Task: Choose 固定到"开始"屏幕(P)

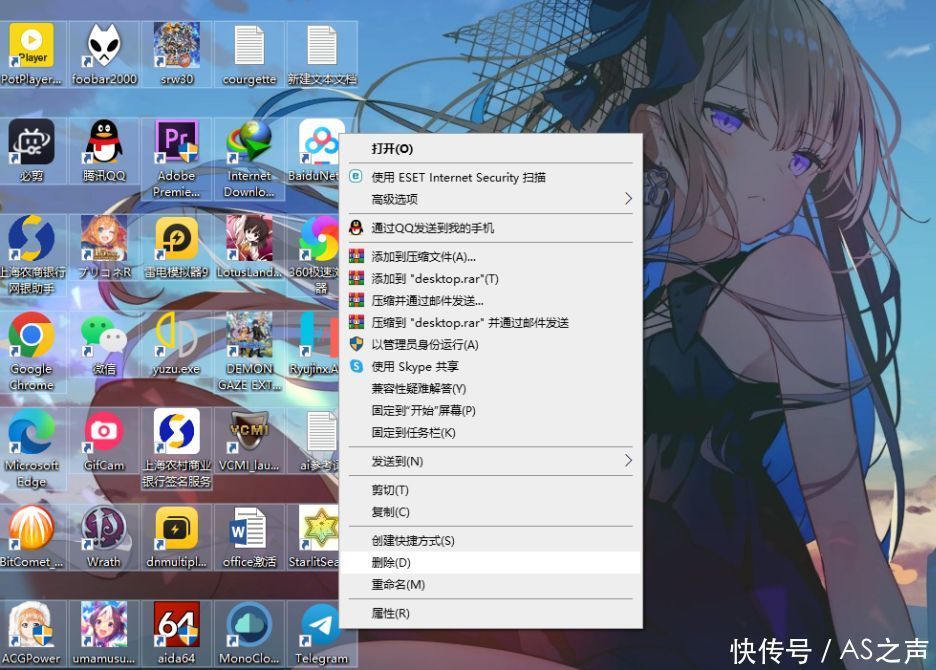Action: [491, 411]
